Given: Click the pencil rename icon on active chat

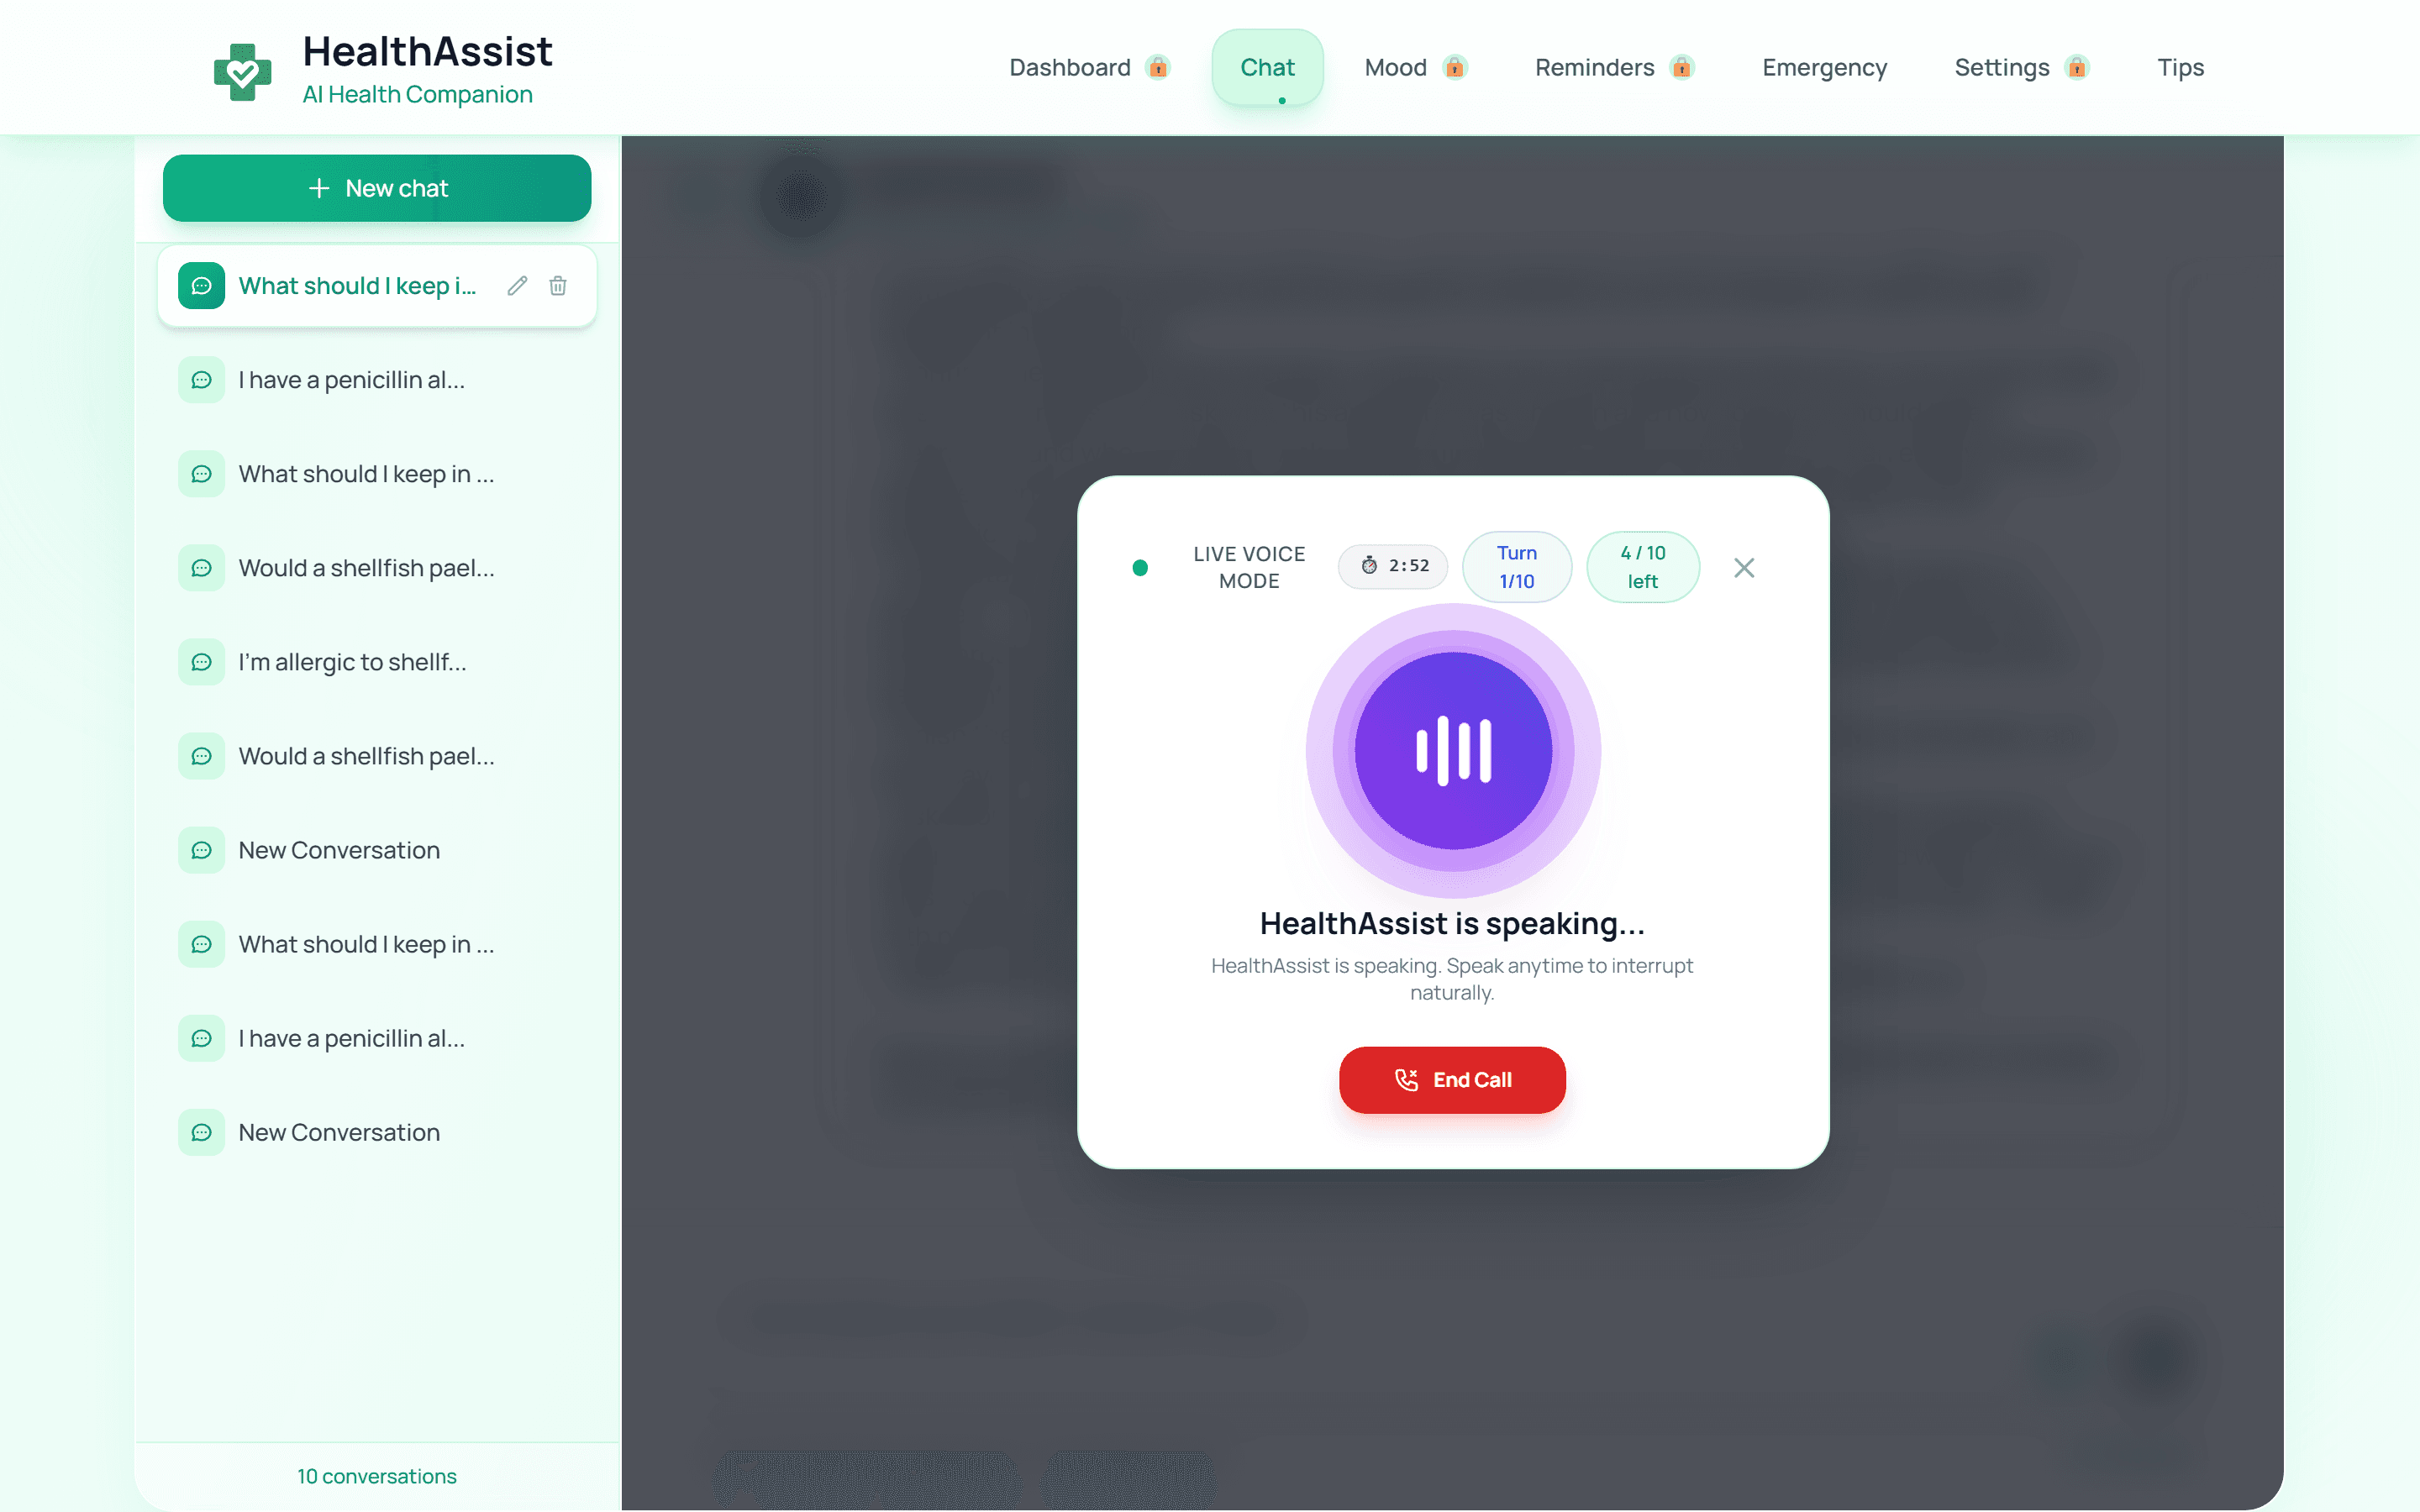Looking at the screenshot, I should (x=517, y=286).
